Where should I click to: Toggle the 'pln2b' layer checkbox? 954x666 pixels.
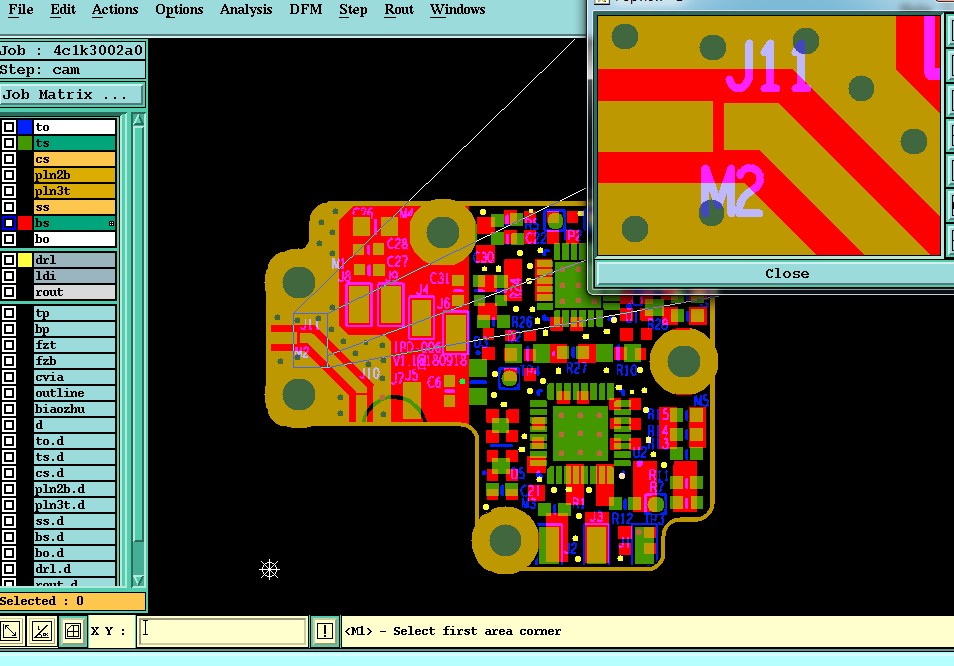pos(9,175)
